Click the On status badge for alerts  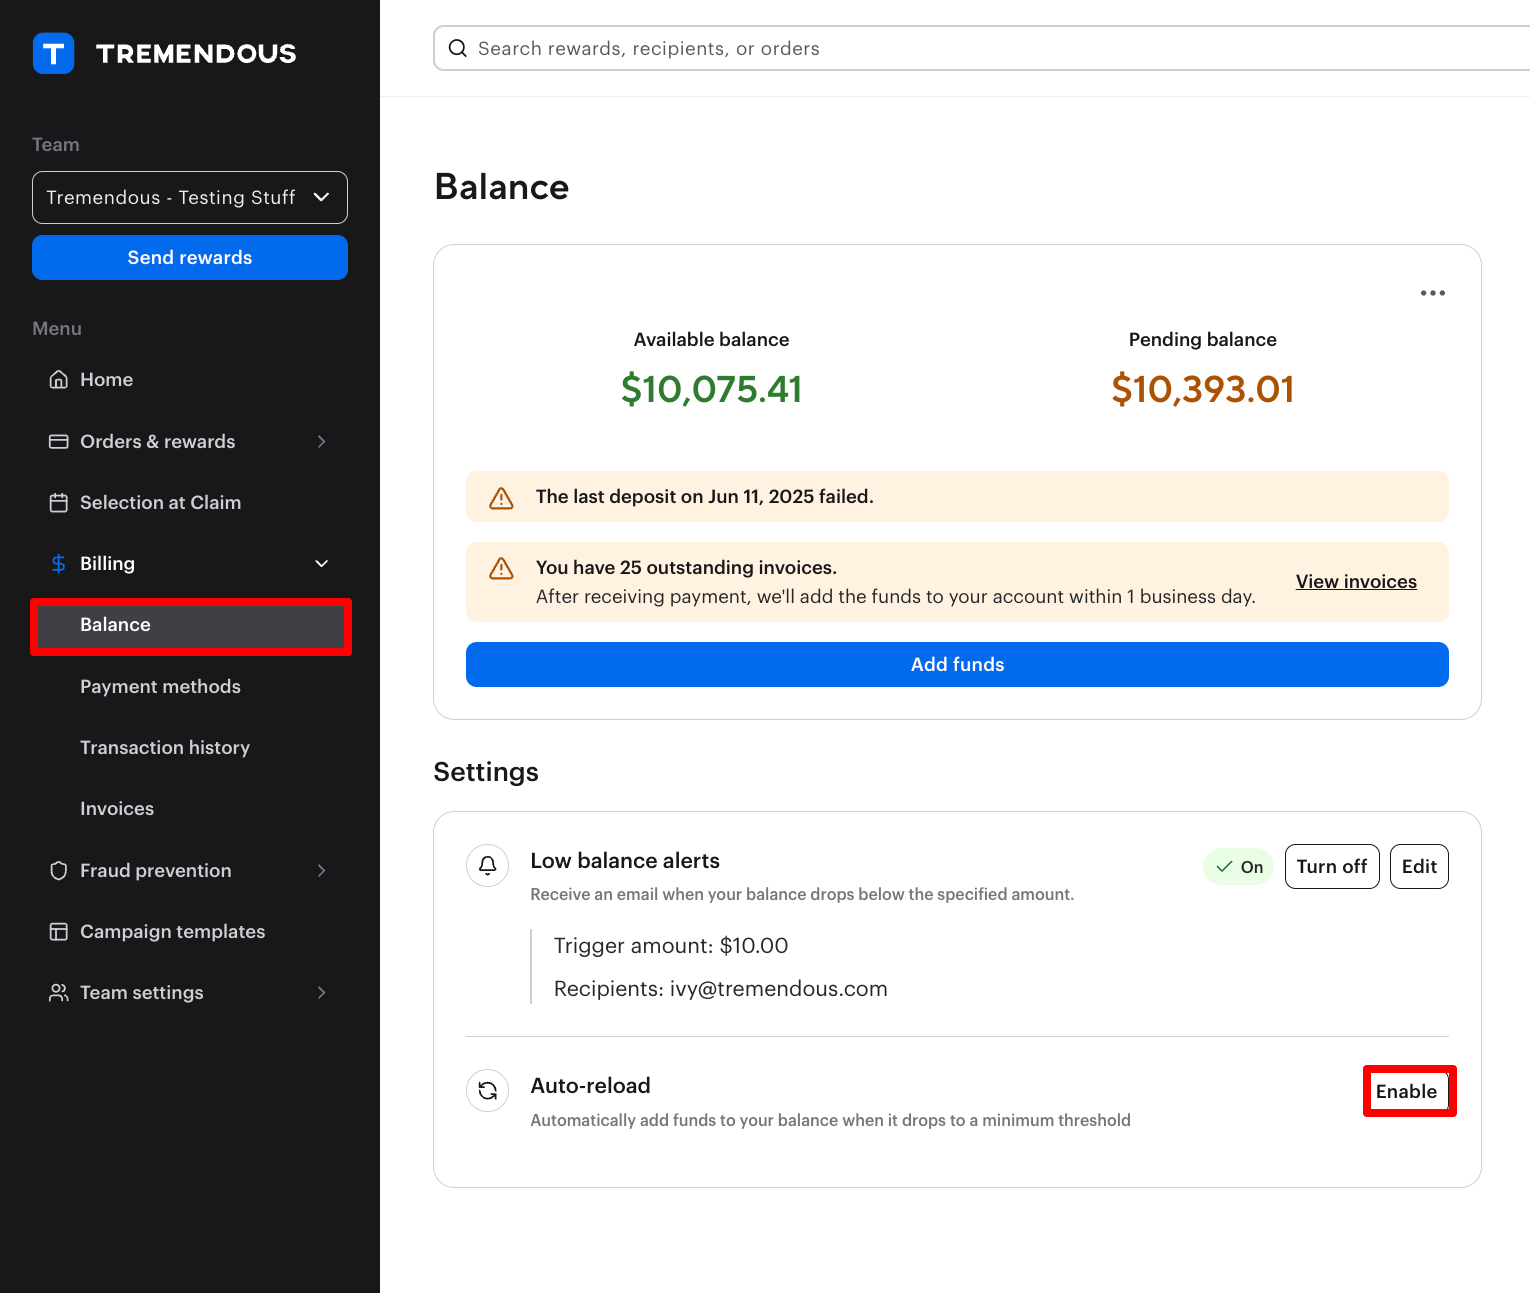click(x=1239, y=867)
